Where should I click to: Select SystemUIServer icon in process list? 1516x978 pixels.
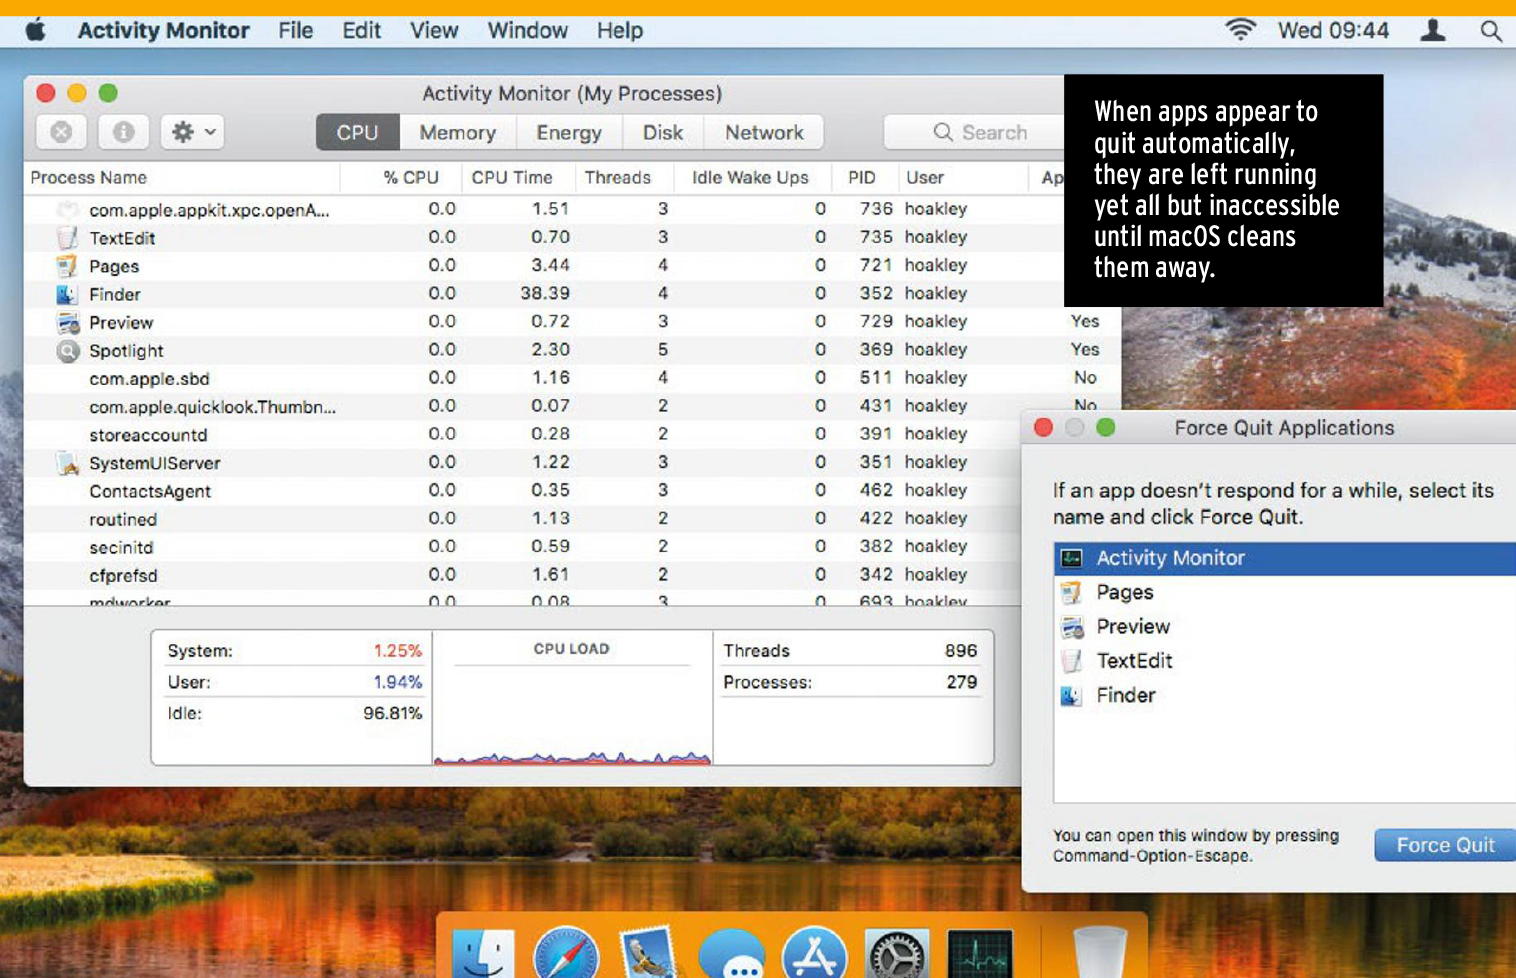pyautogui.click(x=67, y=463)
